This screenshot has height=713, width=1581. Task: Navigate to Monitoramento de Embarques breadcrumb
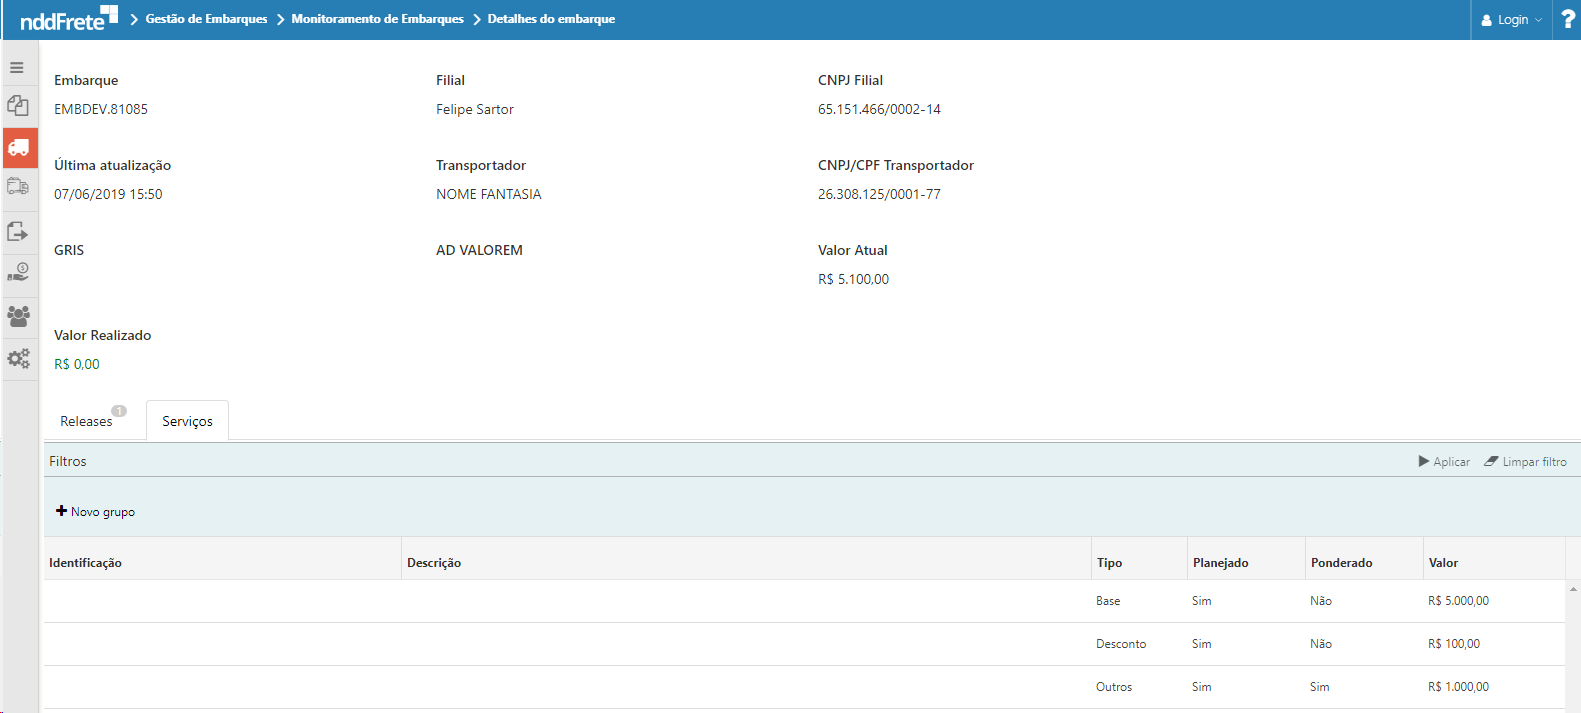(x=377, y=19)
